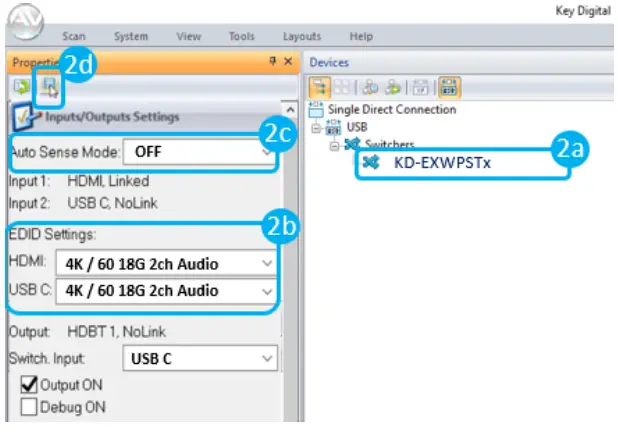Click the round AV application logo button

click(x=26, y=22)
